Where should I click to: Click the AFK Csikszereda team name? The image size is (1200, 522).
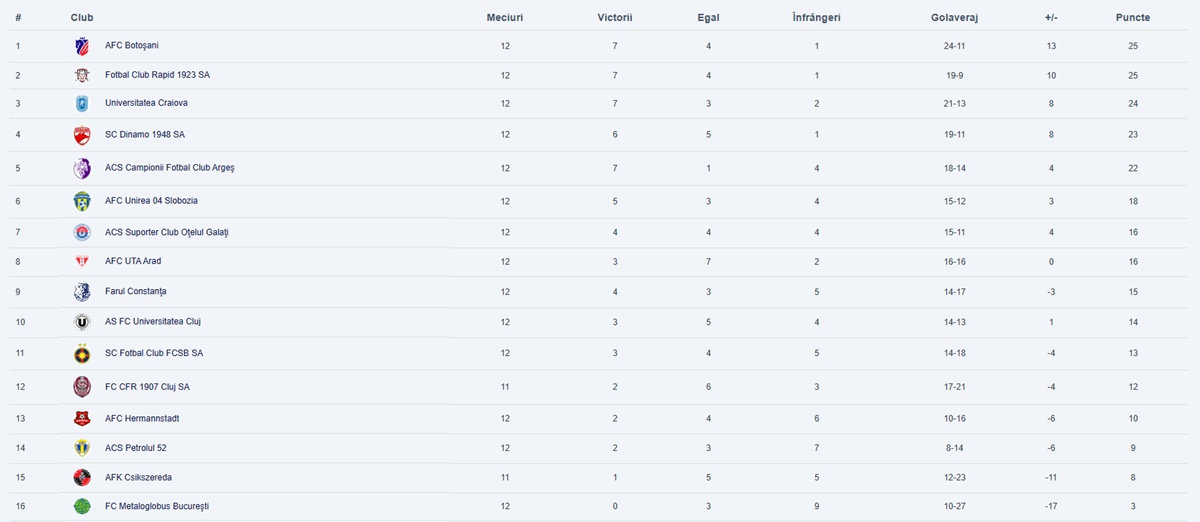(138, 478)
